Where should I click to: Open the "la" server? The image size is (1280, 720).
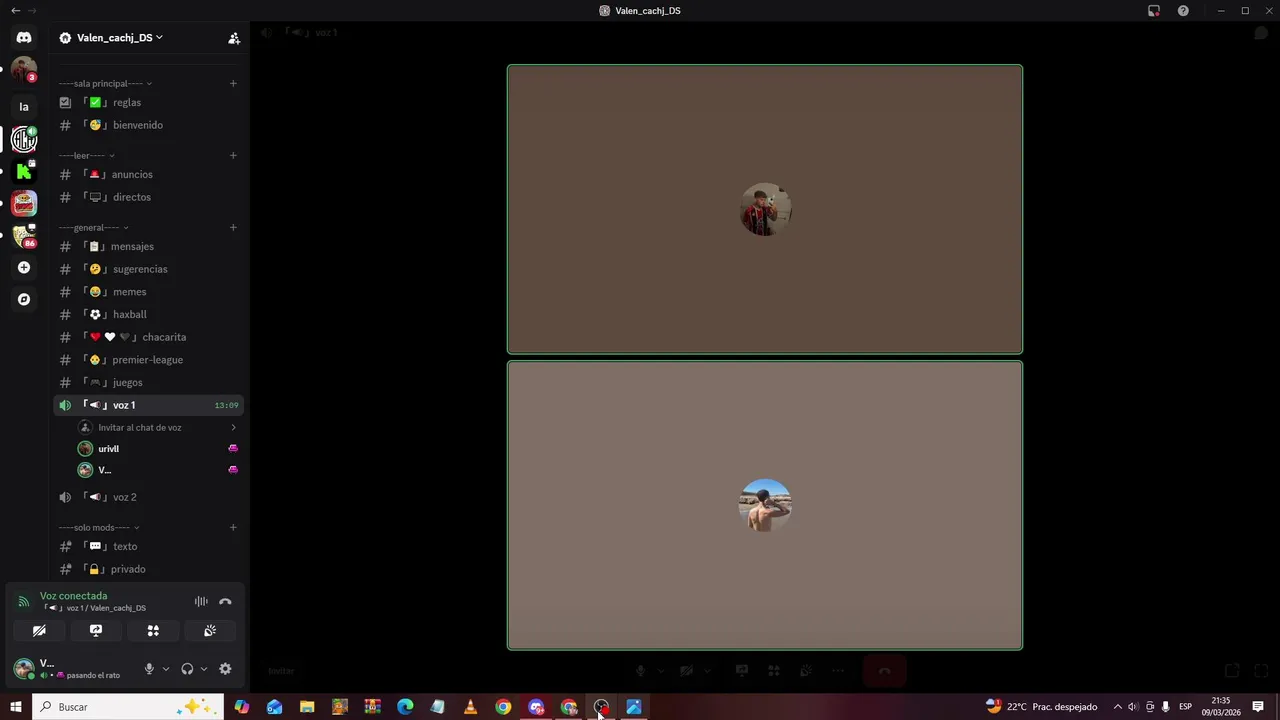pos(24,106)
